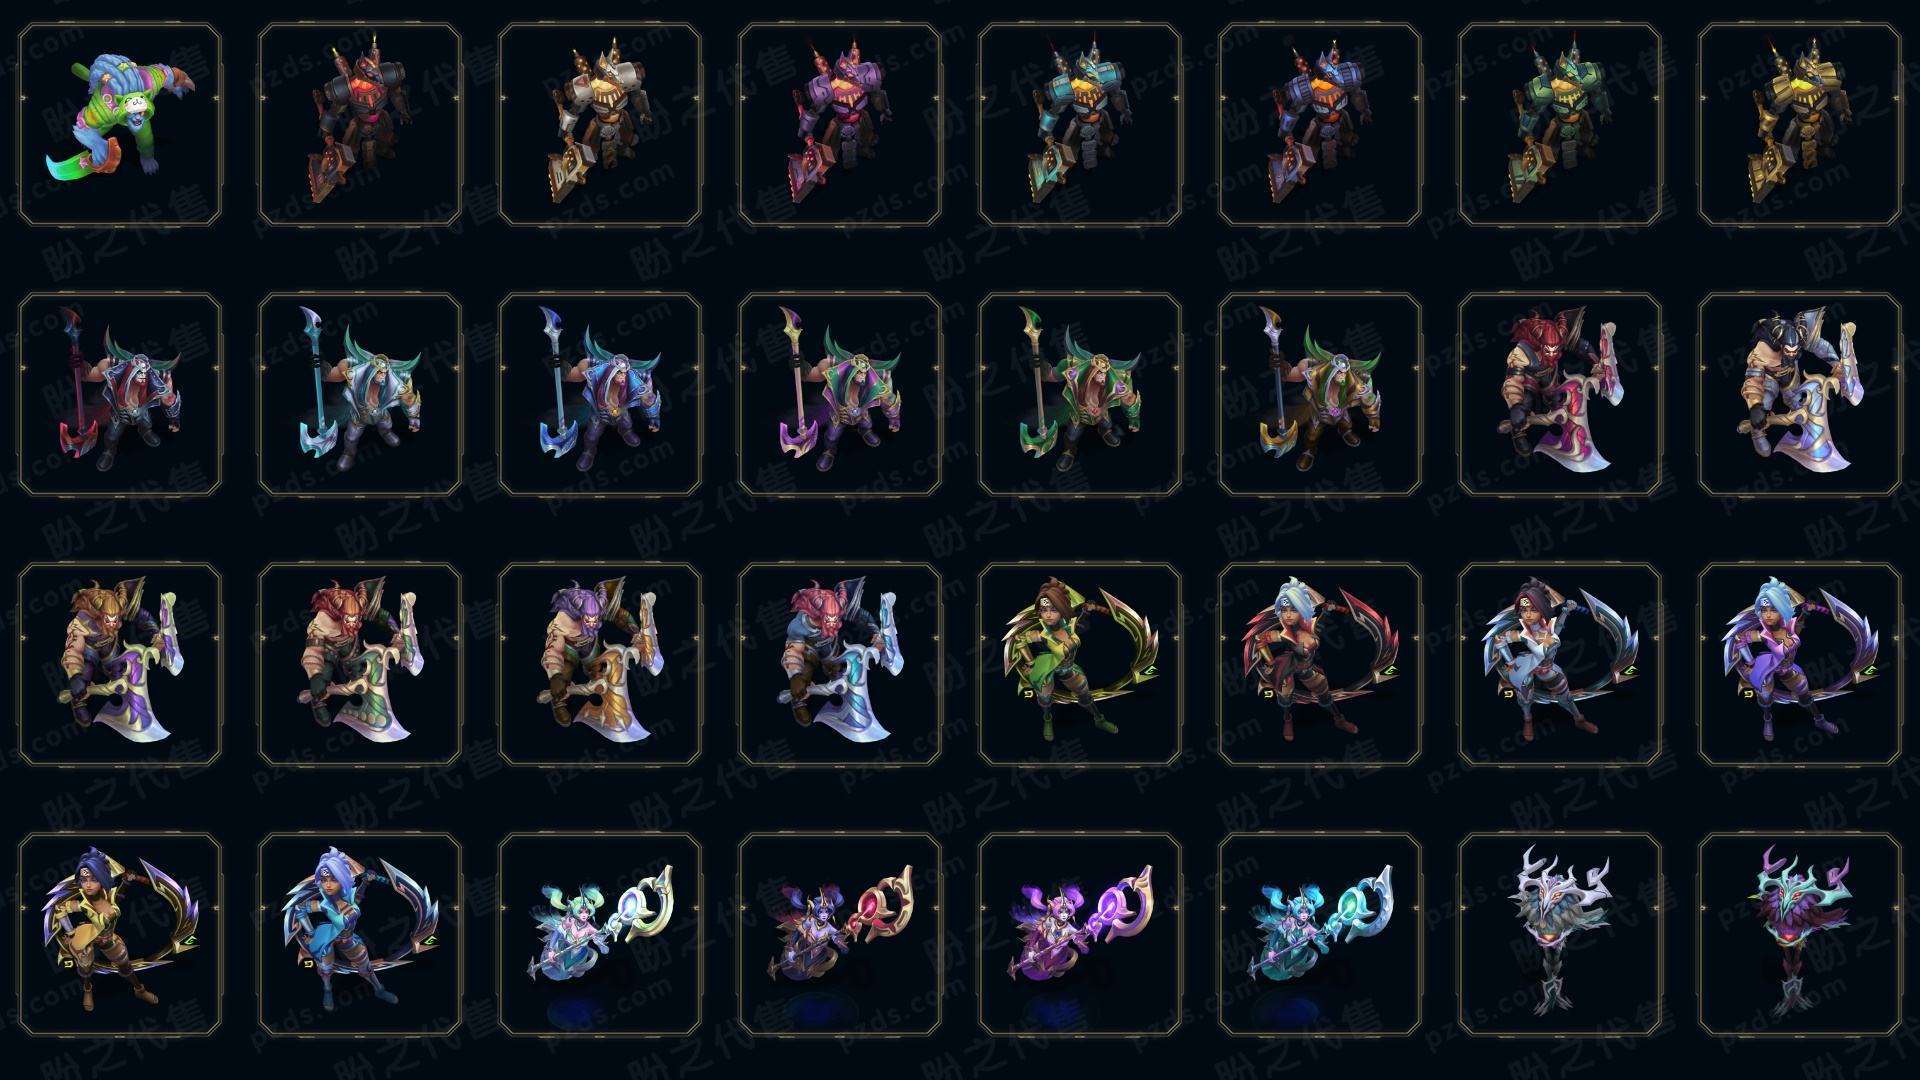
Task: Pick the gold-axe horned warrior chroma
Action: coord(1320,395)
